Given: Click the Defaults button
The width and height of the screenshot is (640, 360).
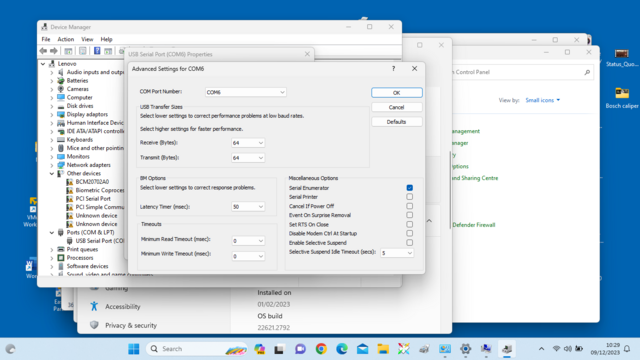Looking at the screenshot, I should 396,122.
